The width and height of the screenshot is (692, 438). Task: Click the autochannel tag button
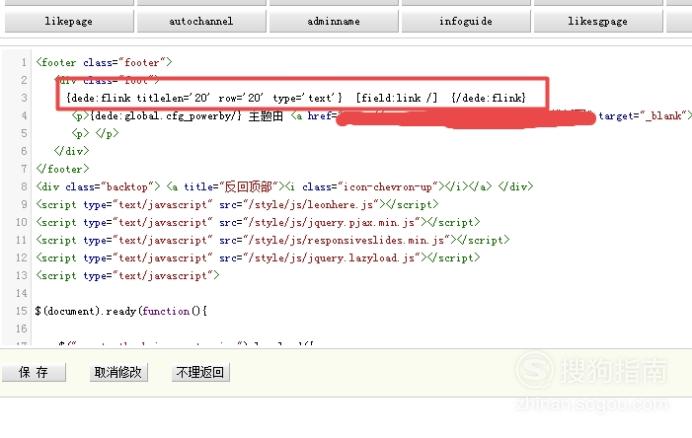[201, 21]
